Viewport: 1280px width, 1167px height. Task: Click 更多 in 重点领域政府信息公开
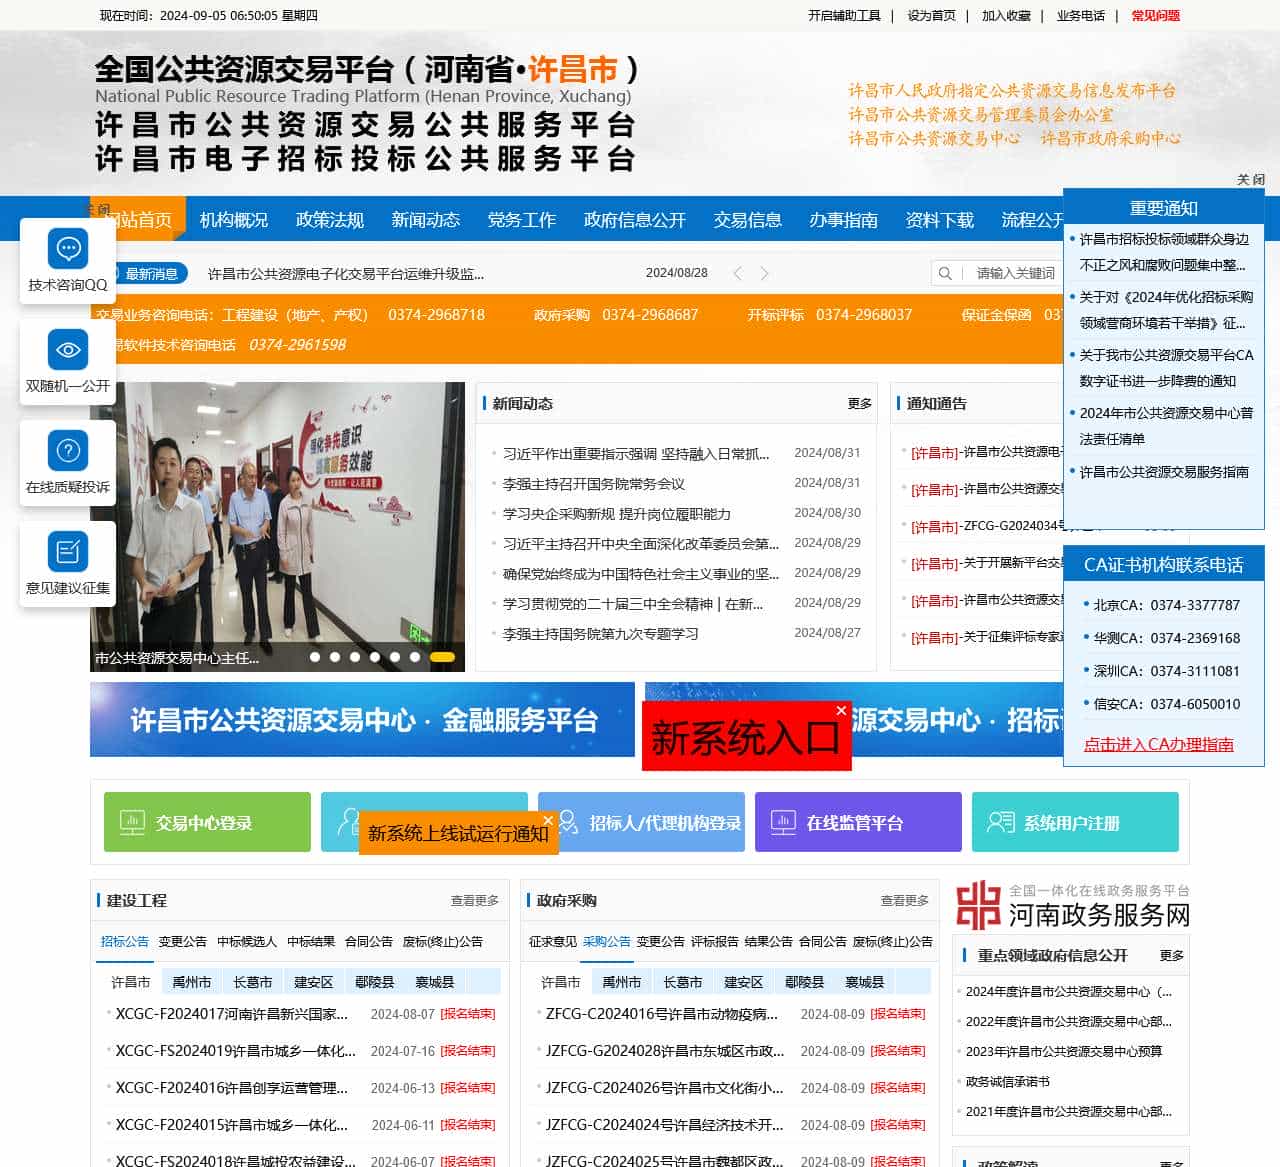pyautogui.click(x=1172, y=956)
